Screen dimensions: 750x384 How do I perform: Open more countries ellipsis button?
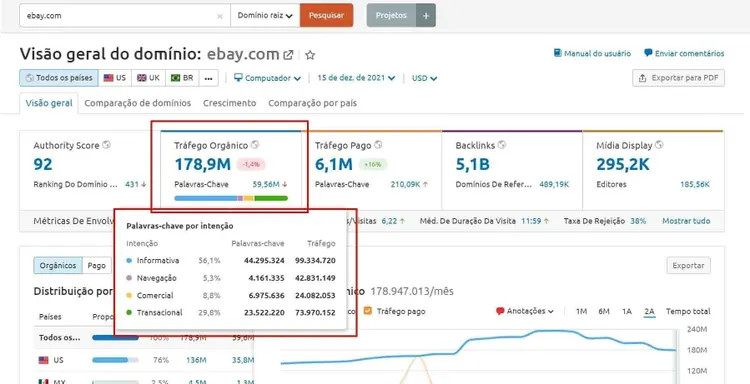[209, 78]
